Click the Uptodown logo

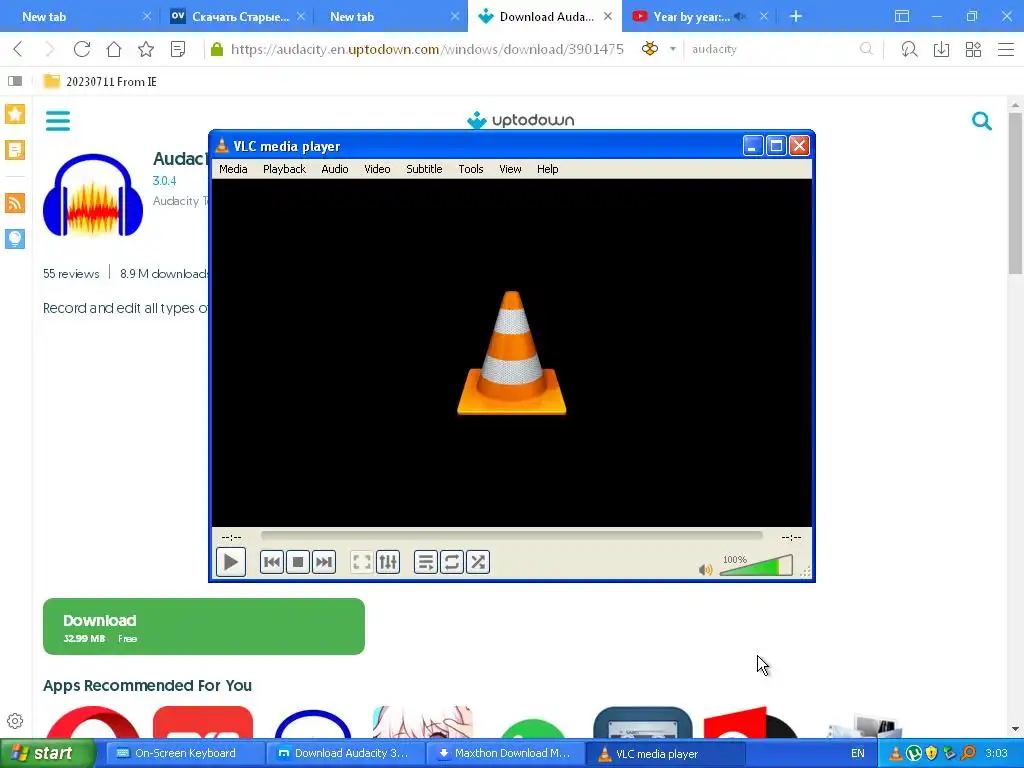click(x=520, y=120)
